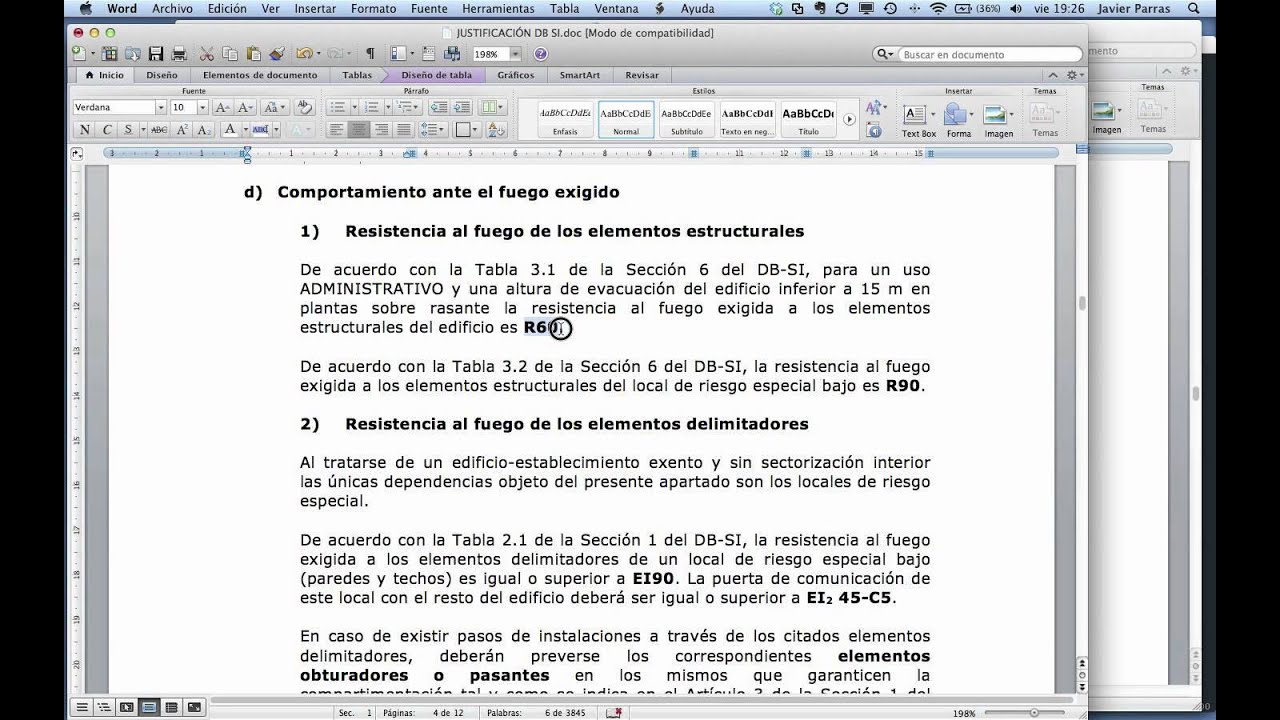The width and height of the screenshot is (1280, 720).
Task: Click the Páginas 4 de 12 status indicator
Action: pyautogui.click(x=427, y=712)
